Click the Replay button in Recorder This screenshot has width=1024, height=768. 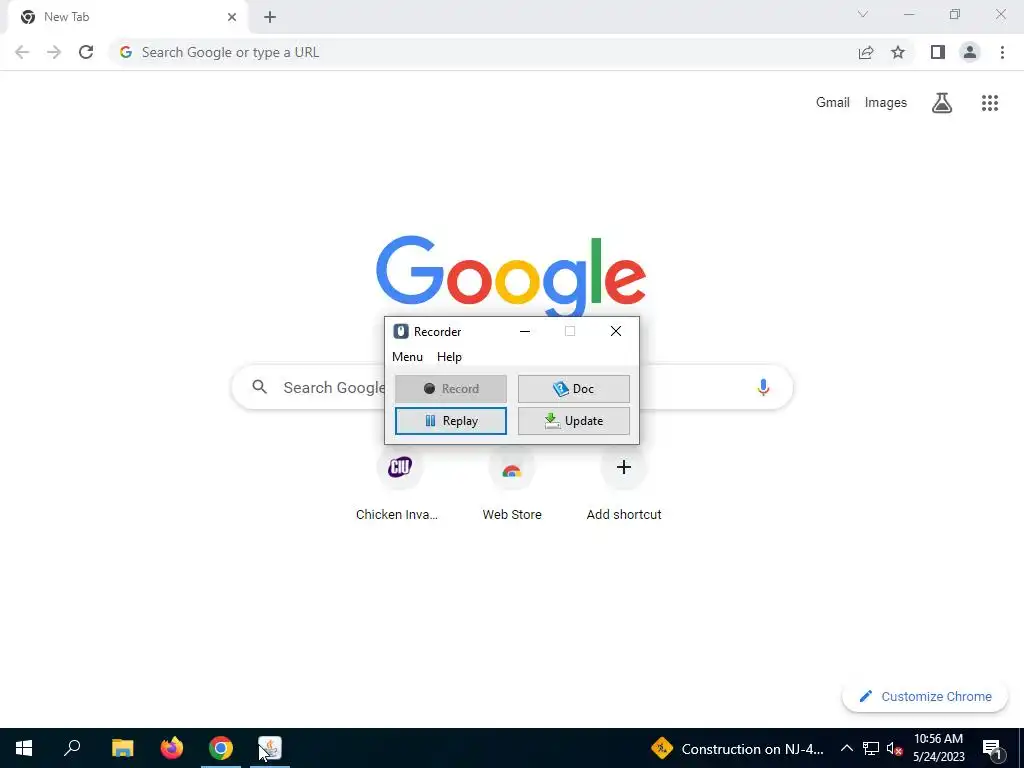[x=451, y=421]
